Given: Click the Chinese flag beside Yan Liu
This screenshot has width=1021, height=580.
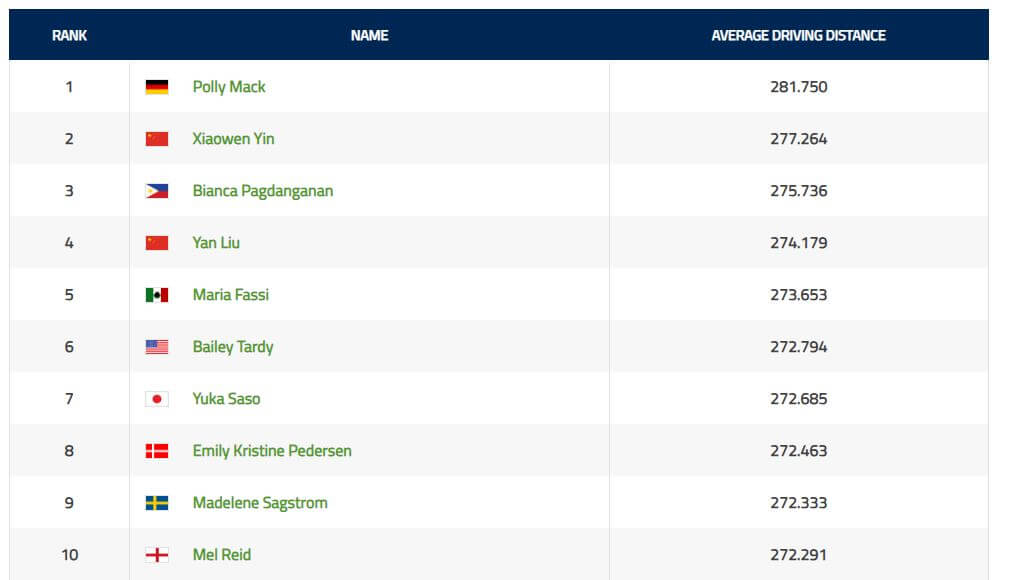Looking at the screenshot, I should (157, 243).
